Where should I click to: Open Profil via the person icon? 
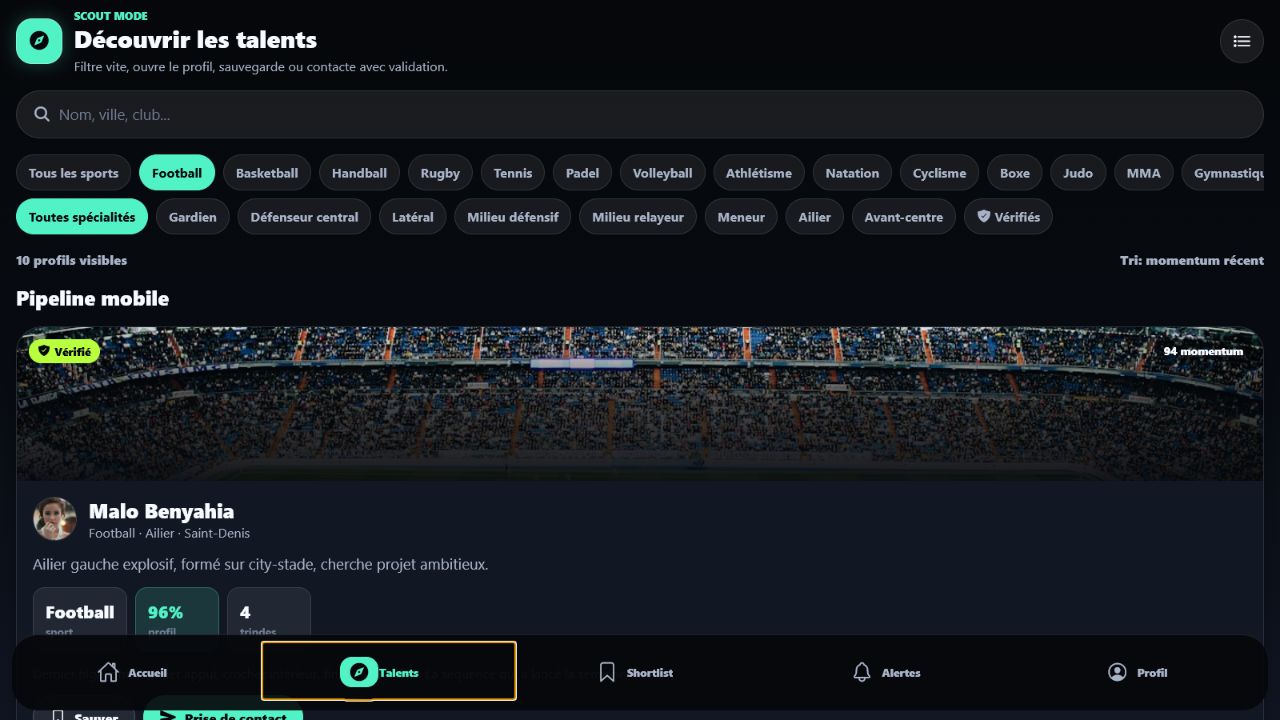[1117, 672]
